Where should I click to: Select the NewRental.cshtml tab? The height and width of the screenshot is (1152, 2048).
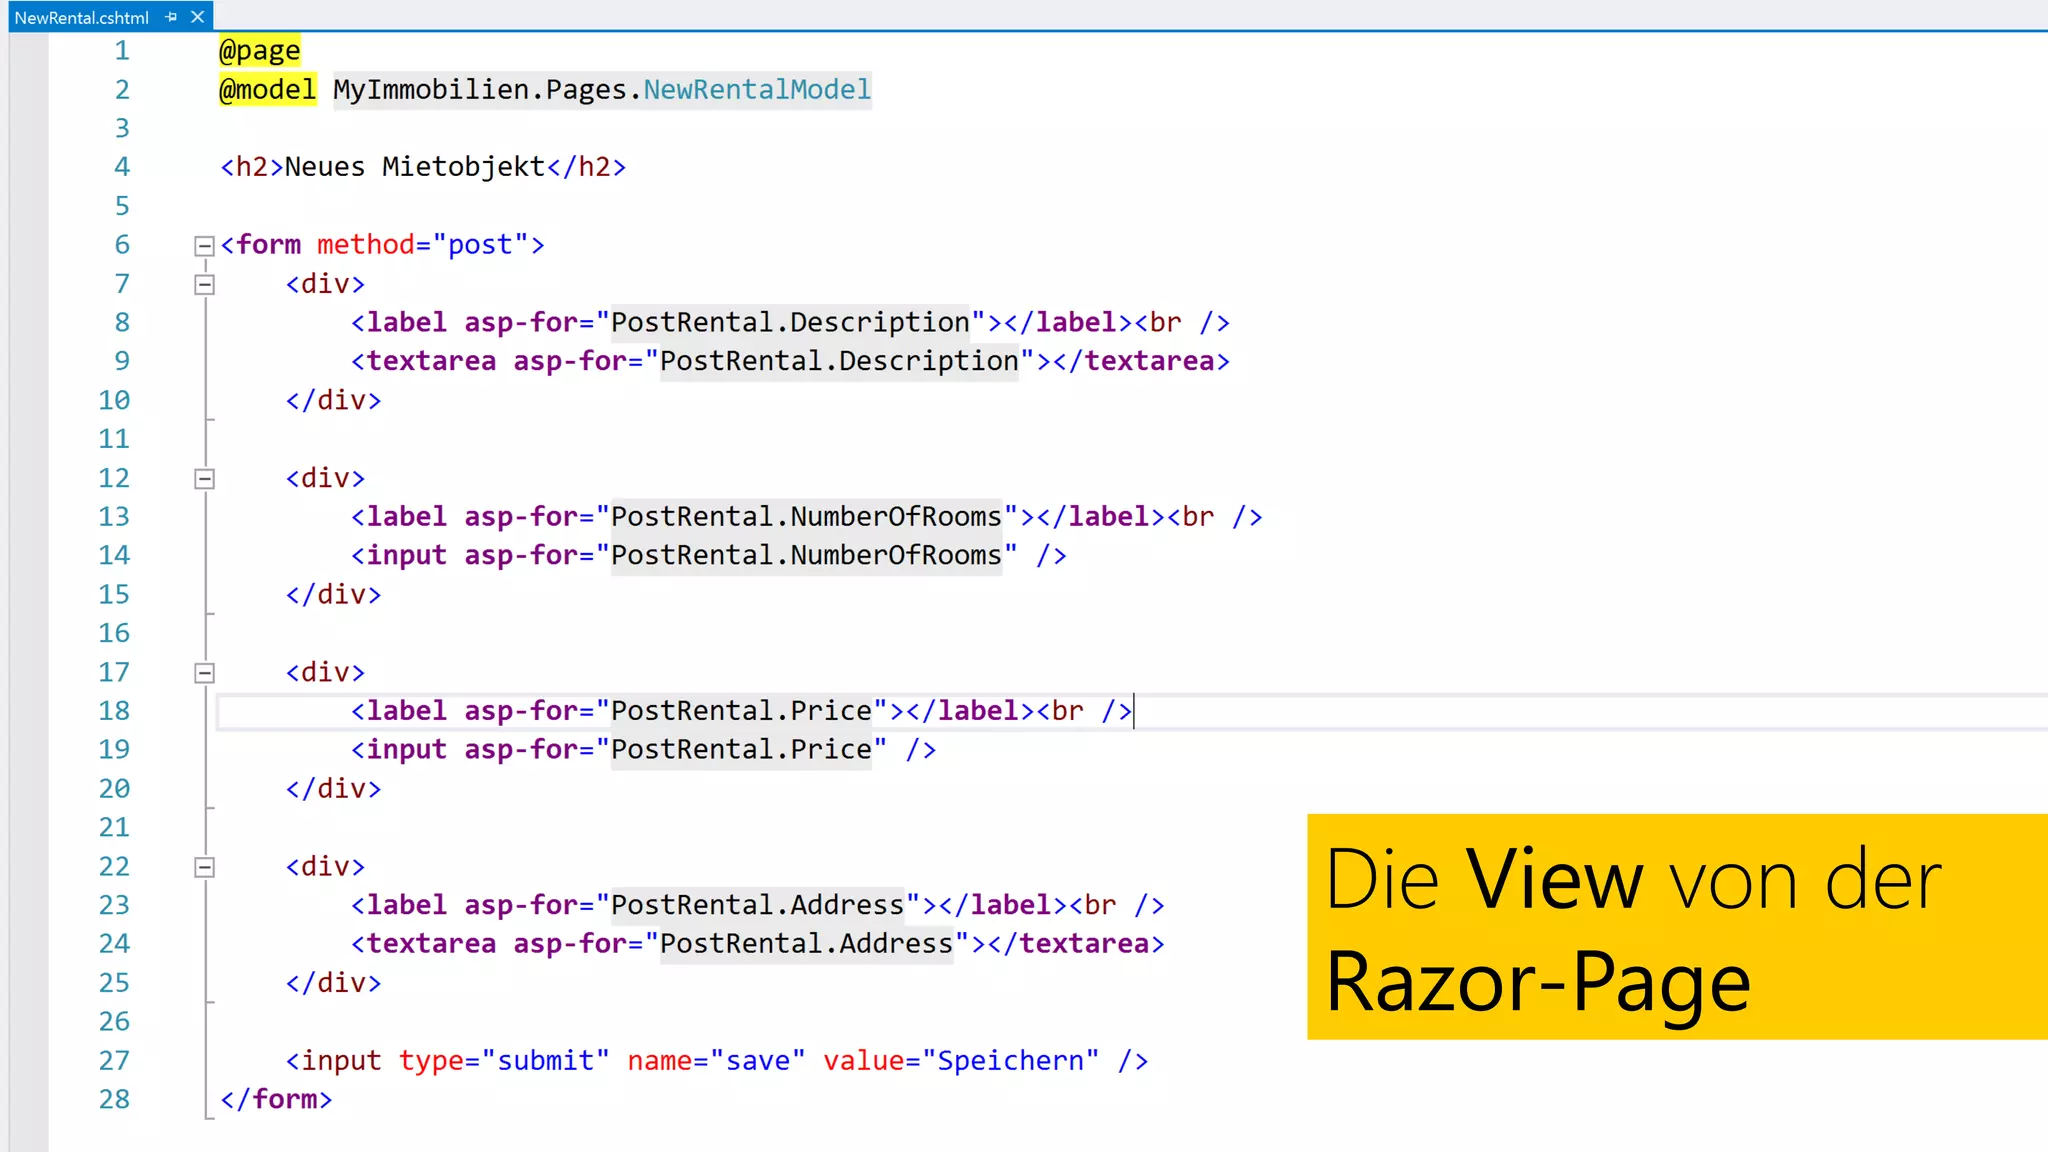(81, 17)
